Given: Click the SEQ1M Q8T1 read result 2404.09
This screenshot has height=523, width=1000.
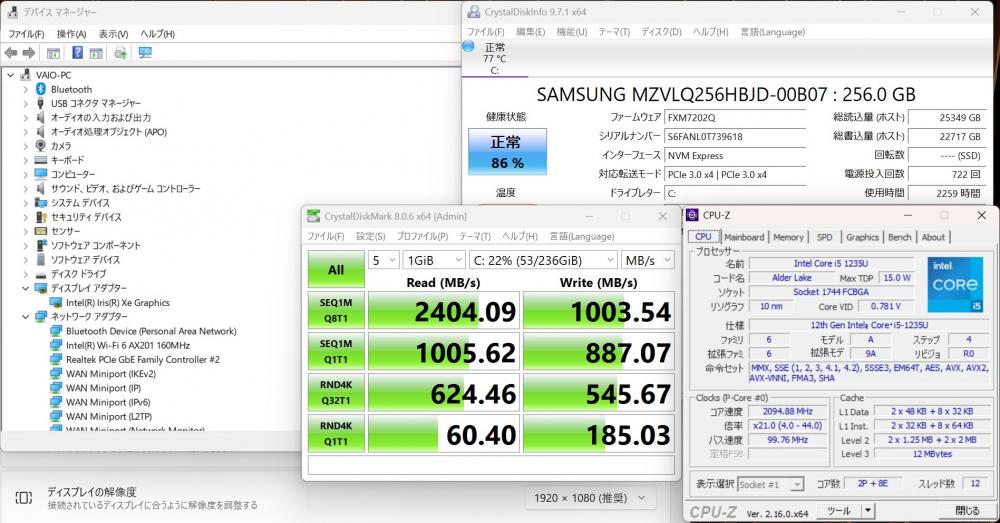Looking at the screenshot, I should pos(444,311).
